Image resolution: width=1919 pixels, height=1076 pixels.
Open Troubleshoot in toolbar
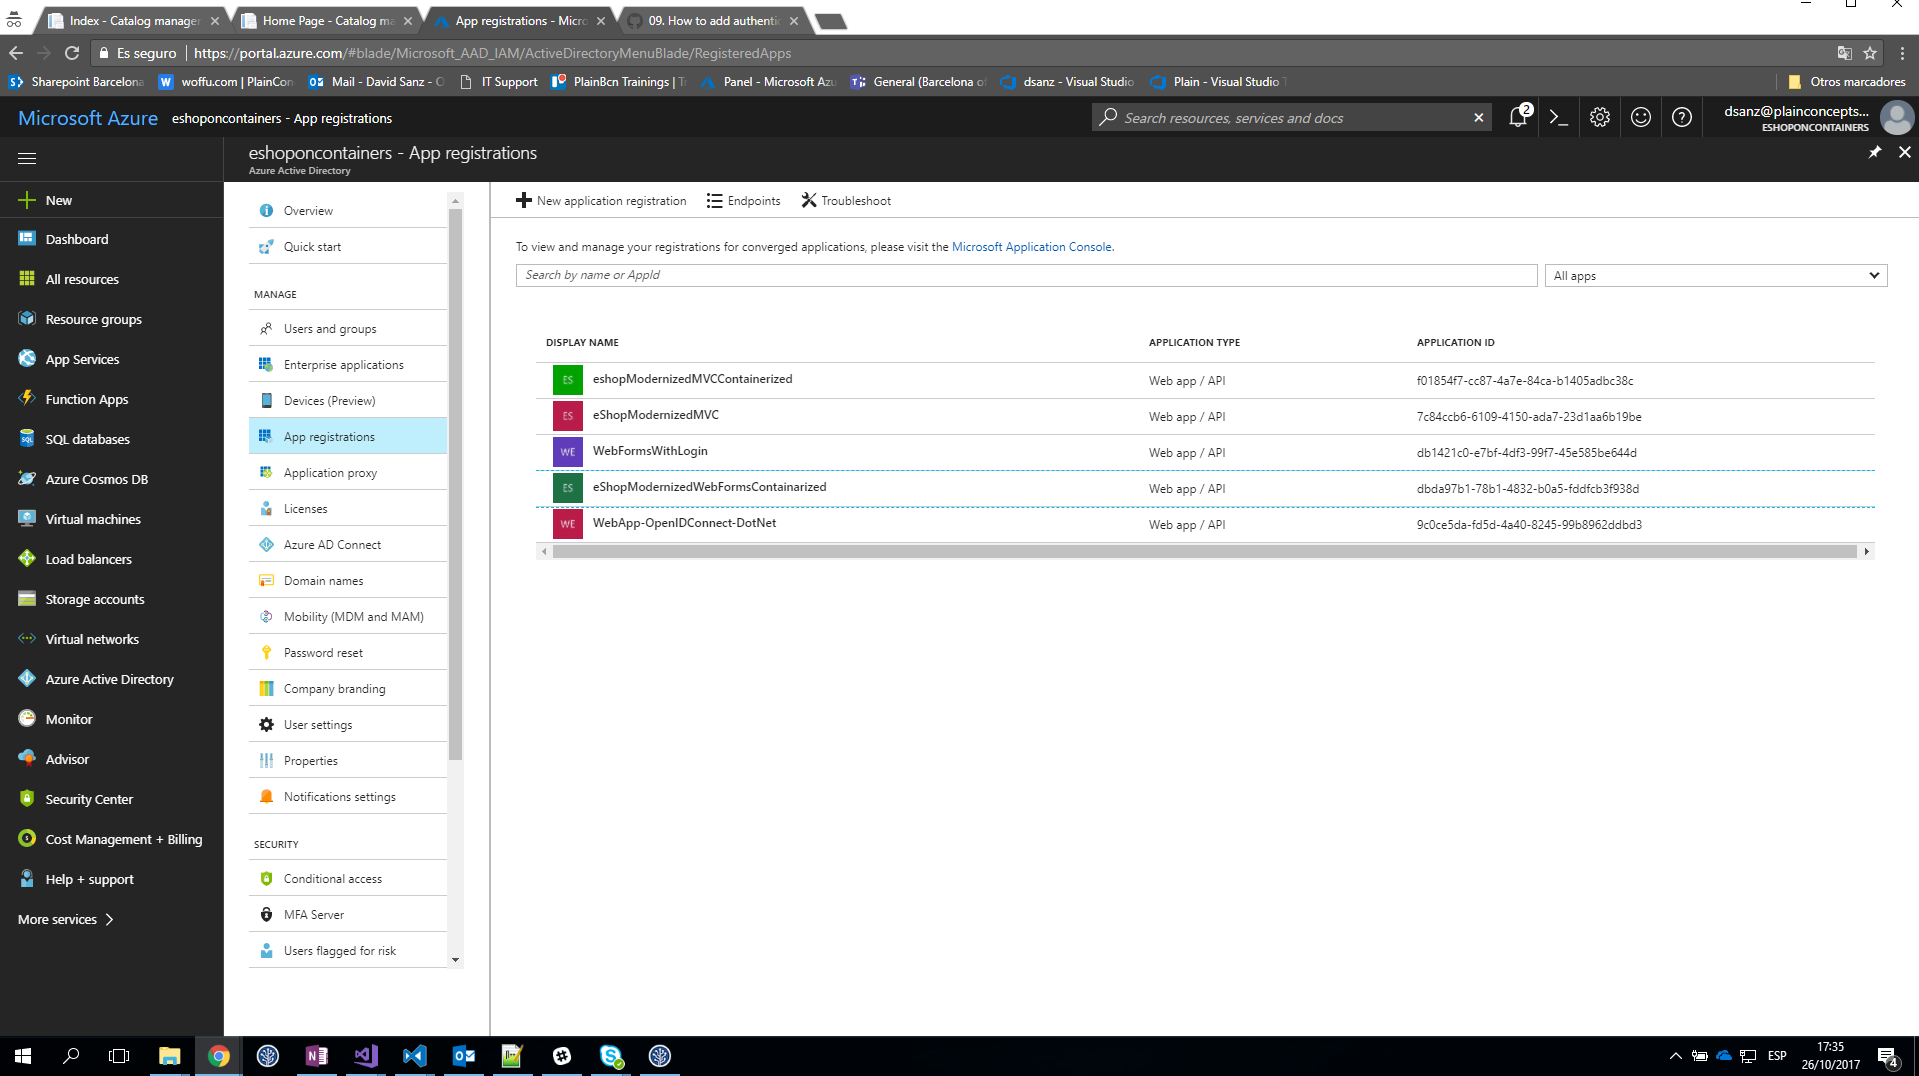click(846, 201)
